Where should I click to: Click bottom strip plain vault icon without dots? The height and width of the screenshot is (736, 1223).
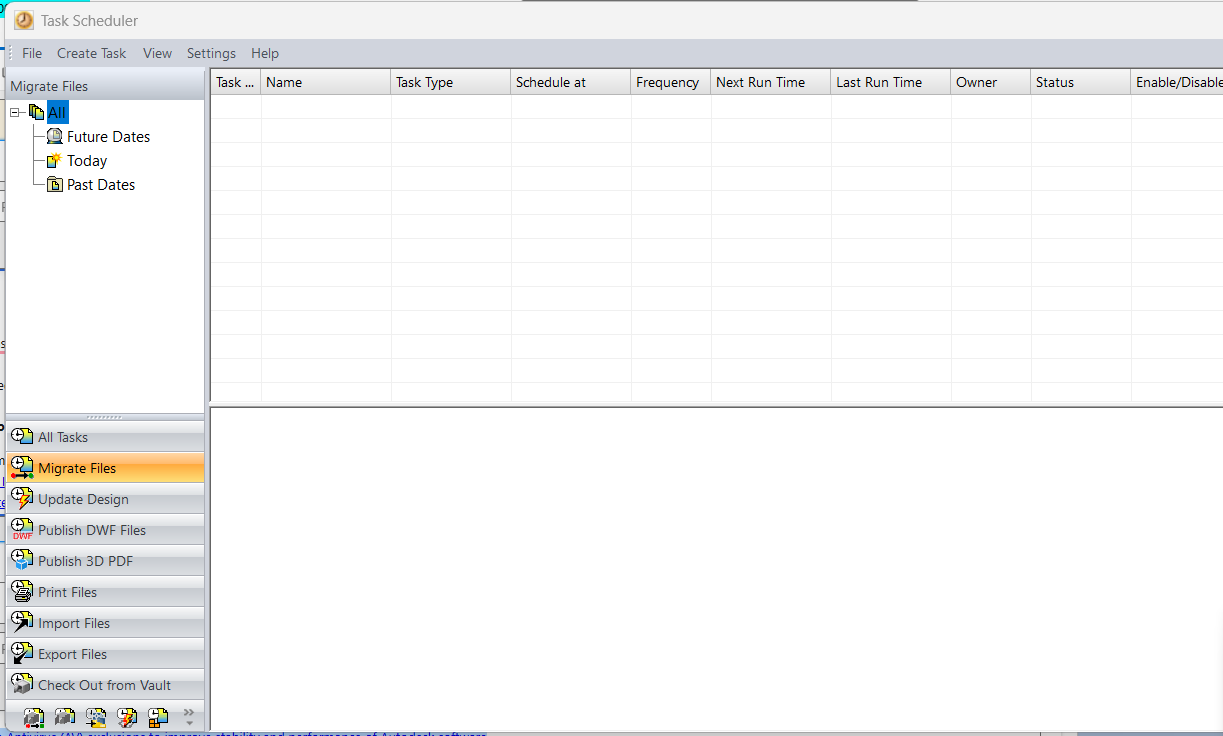[65, 717]
